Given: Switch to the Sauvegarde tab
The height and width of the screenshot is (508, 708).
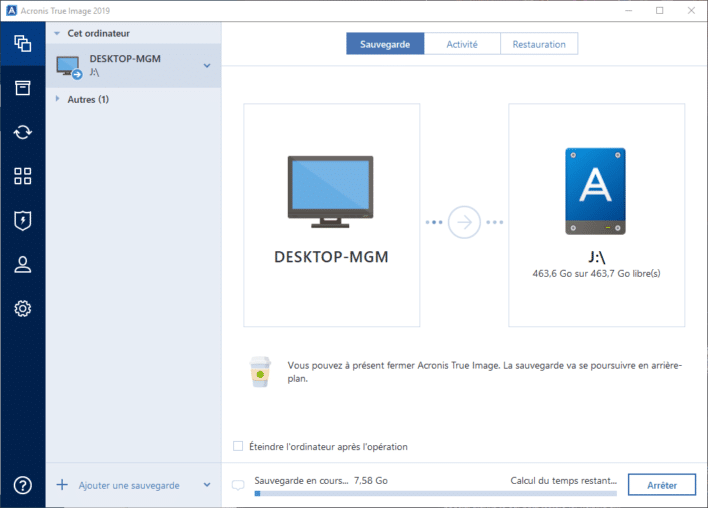Looking at the screenshot, I should pyautogui.click(x=385, y=44).
